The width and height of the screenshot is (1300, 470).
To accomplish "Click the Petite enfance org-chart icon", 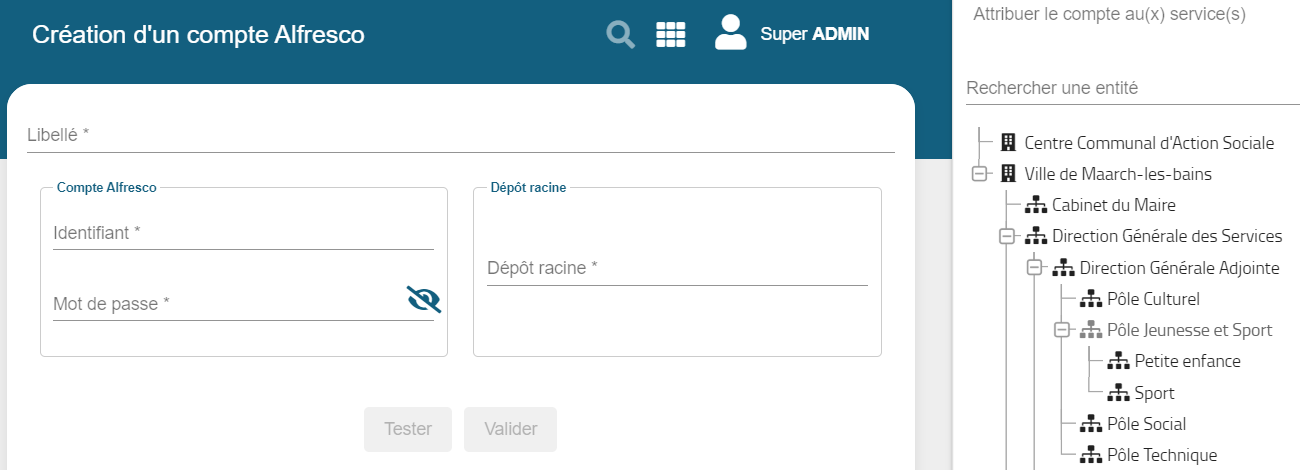I will pyautogui.click(x=1119, y=361).
